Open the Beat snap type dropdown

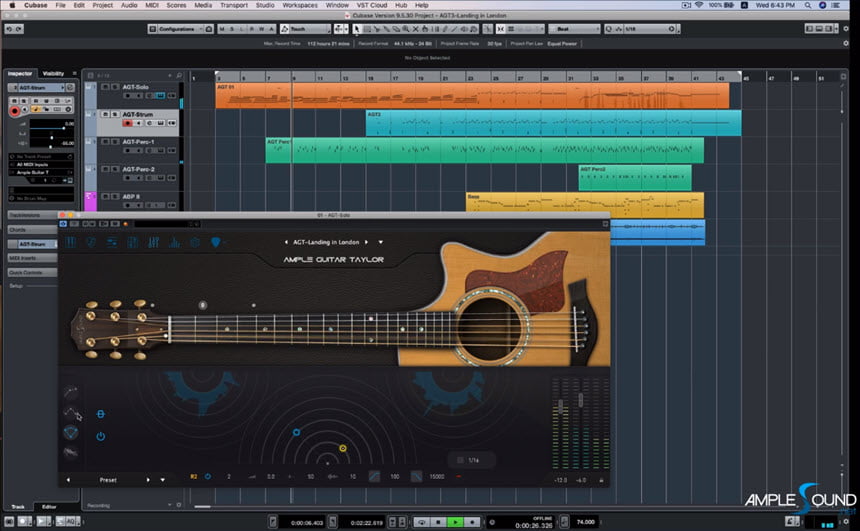574,29
